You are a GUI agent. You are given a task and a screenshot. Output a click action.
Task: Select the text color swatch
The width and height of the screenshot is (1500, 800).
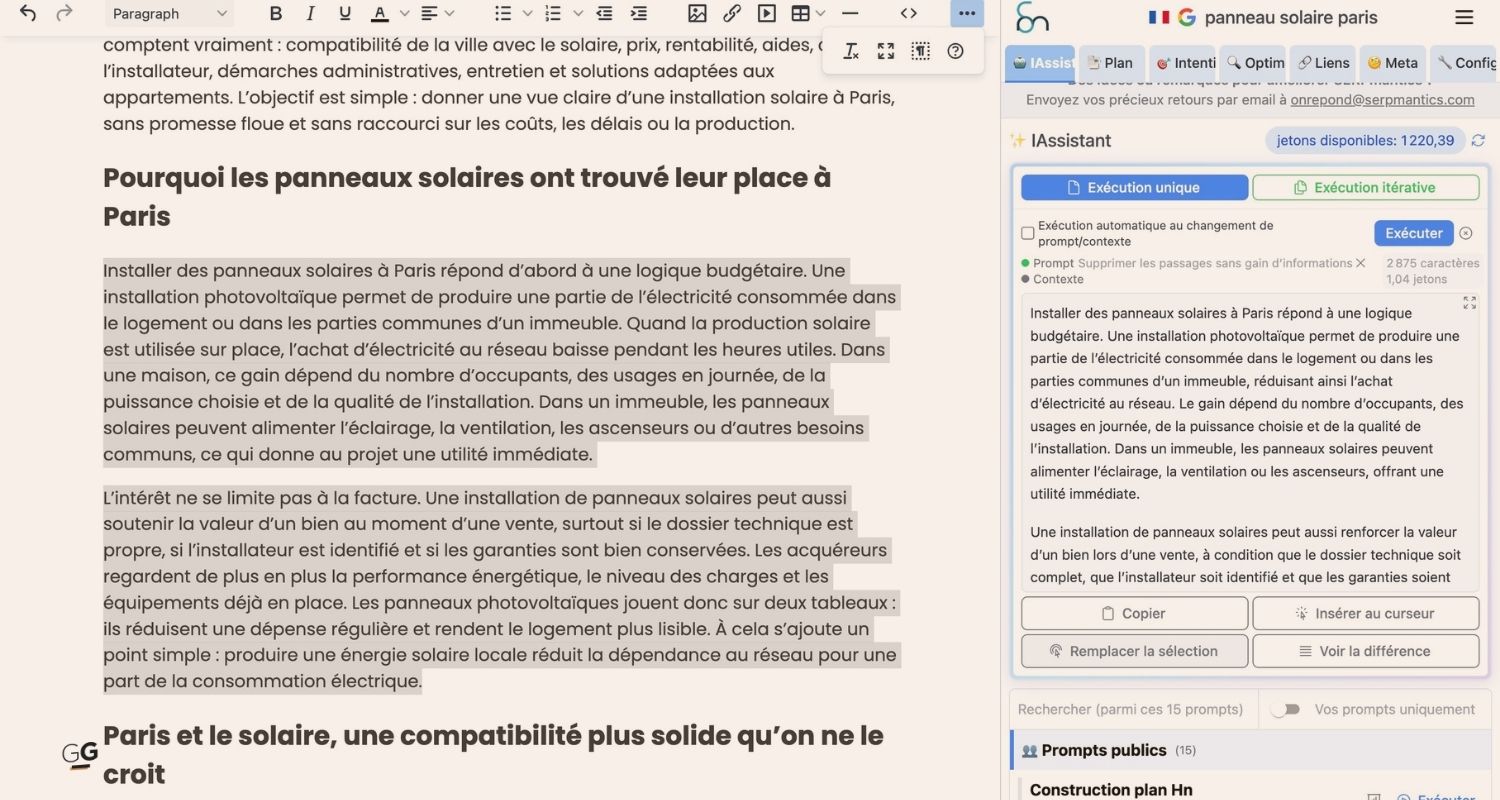click(x=381, y=14)
